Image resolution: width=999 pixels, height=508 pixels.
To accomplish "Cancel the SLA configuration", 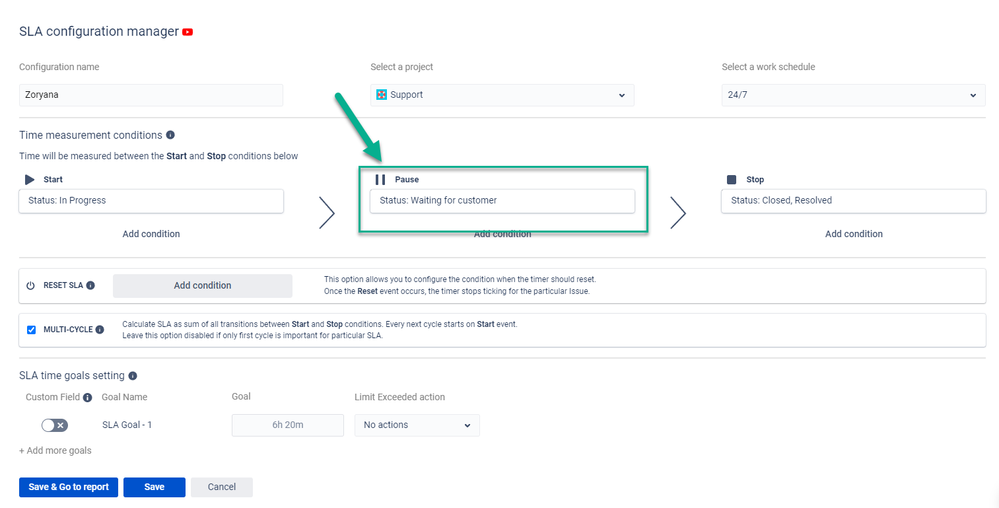I will [222, 487].
